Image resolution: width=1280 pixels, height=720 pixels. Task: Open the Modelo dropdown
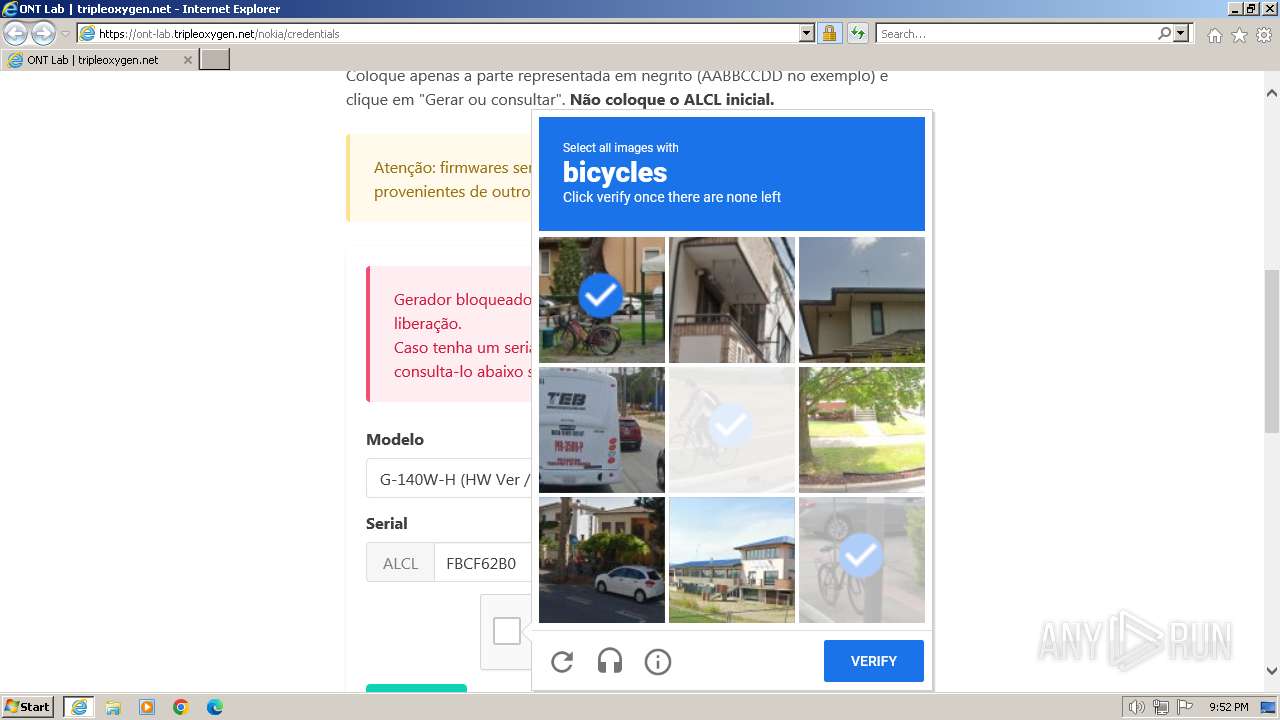449,479
